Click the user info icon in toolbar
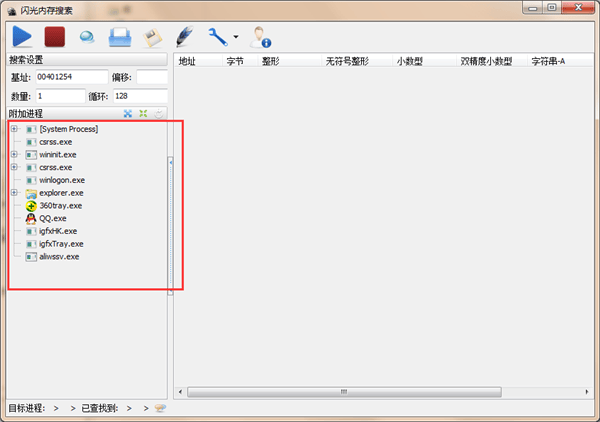The width and height of the screenshot is (600, 422). pyautogui.click(x=261, y=37)
